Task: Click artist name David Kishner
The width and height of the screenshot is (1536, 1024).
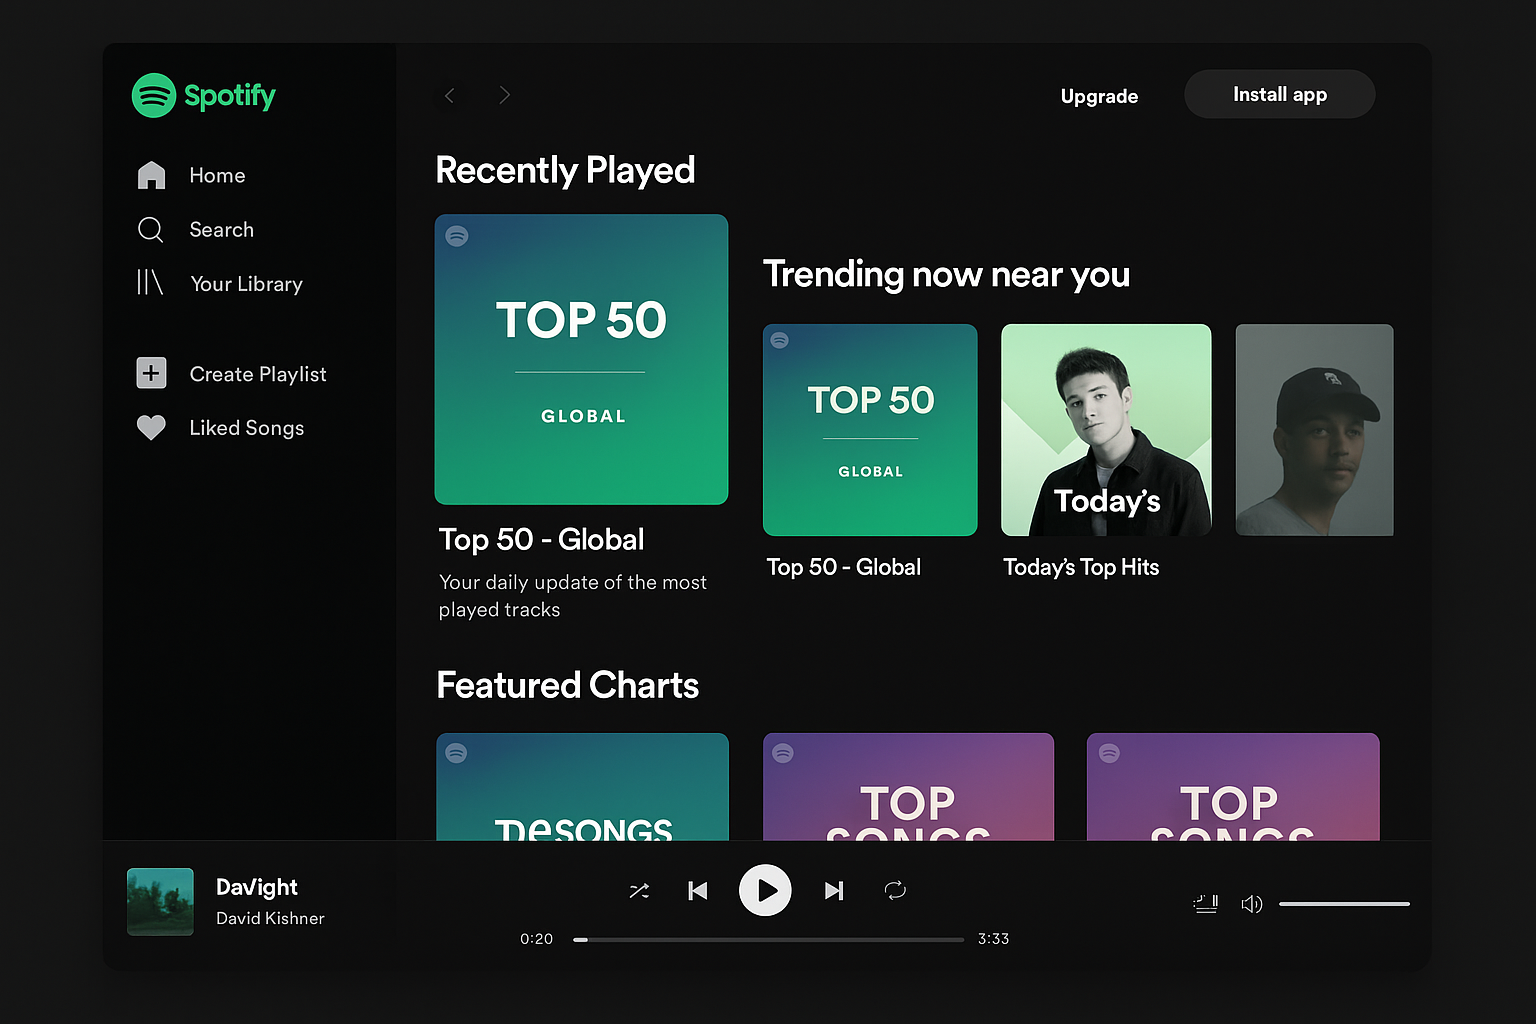Action: click(x=270, y=918)
